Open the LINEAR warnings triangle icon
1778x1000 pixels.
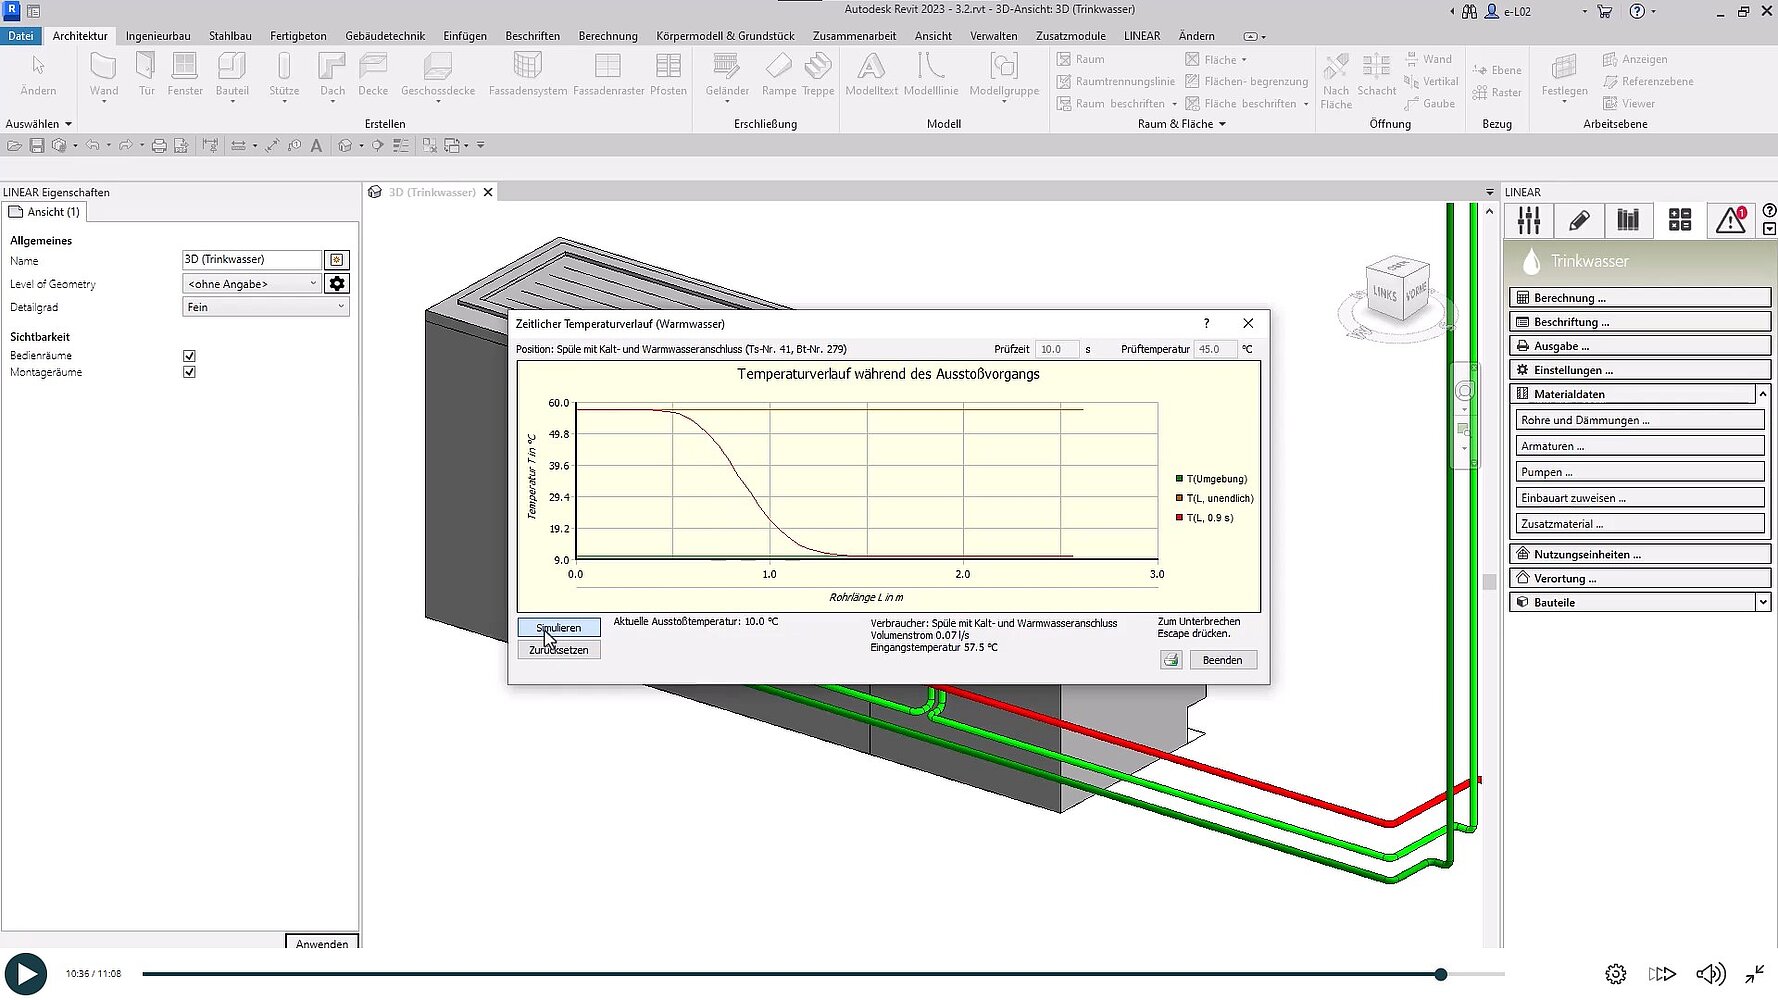tap(1730, 220)
